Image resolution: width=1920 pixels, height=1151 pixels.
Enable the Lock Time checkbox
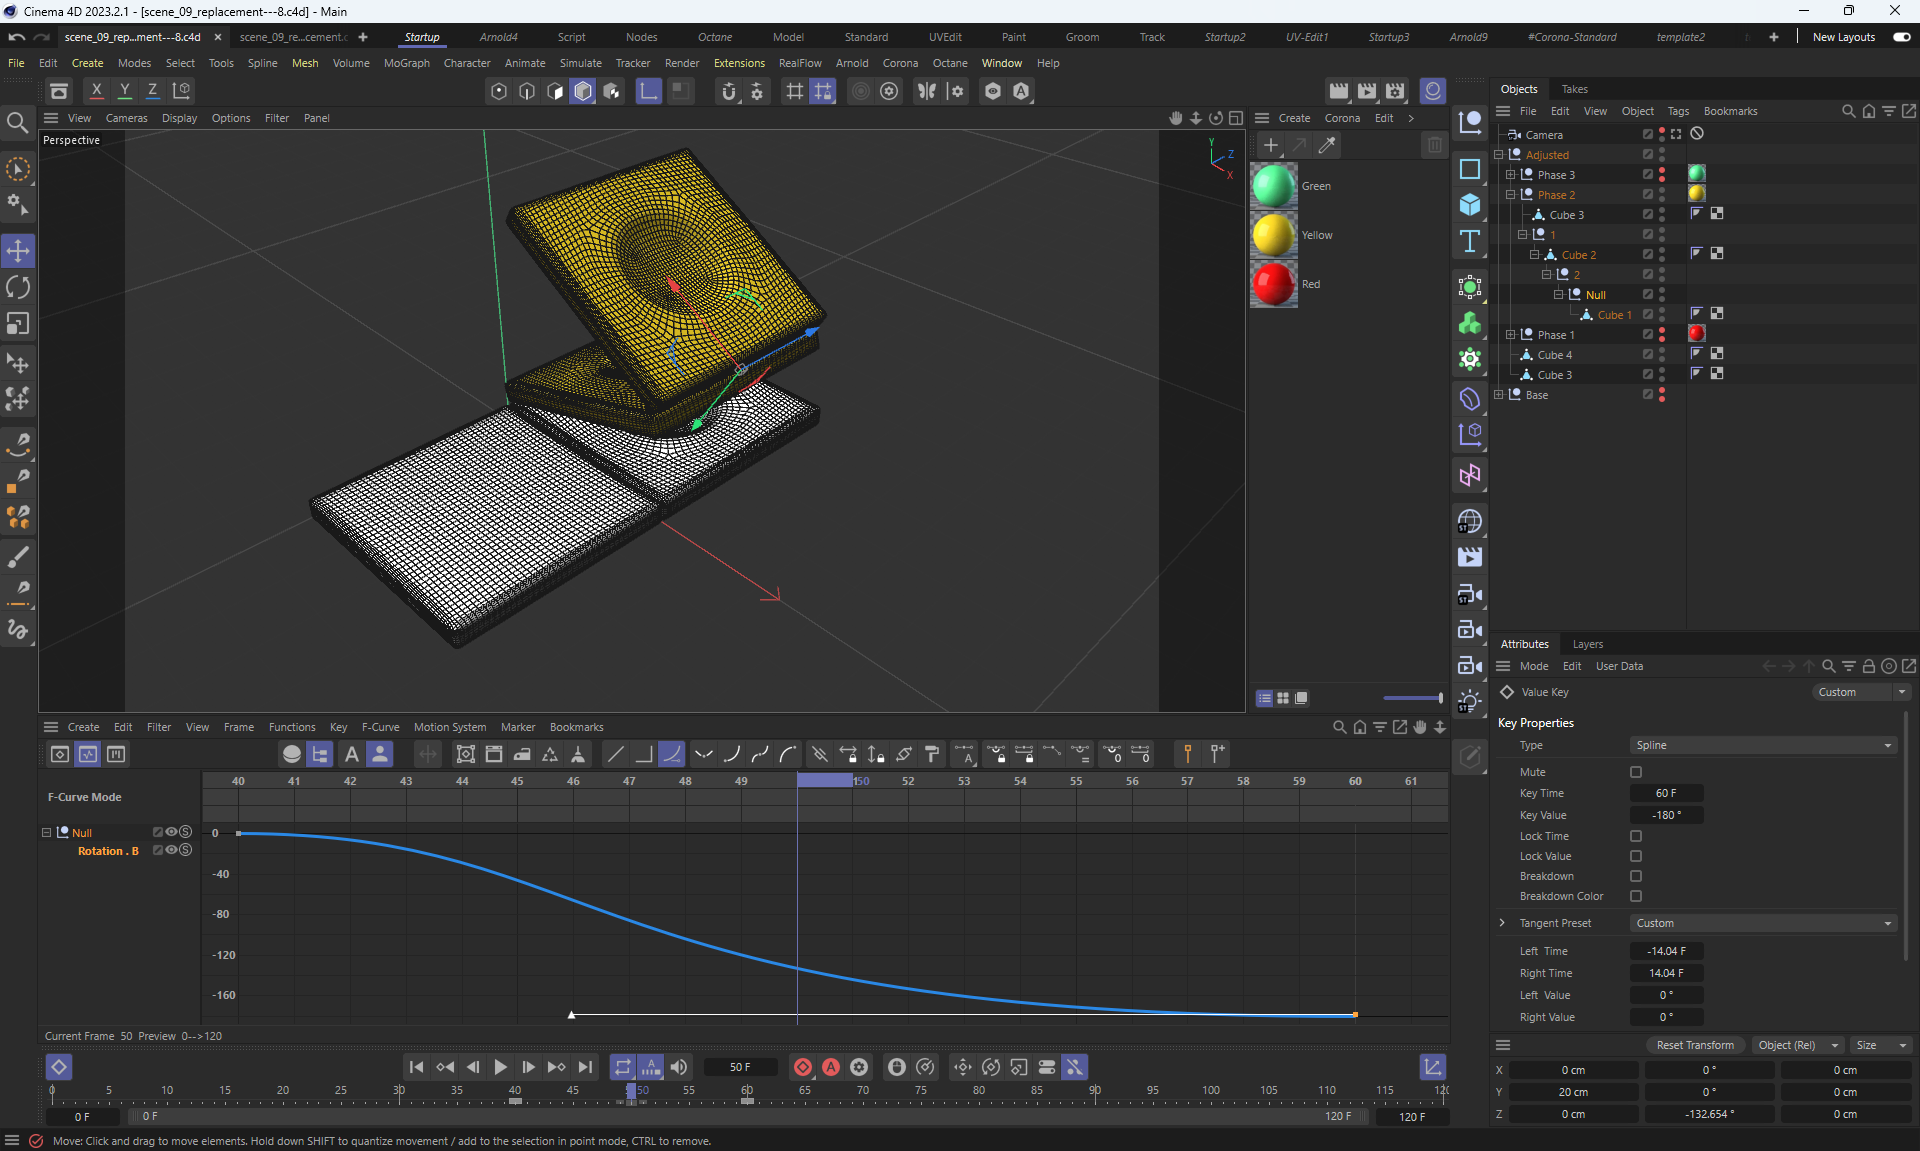[x=1636, y=836]
